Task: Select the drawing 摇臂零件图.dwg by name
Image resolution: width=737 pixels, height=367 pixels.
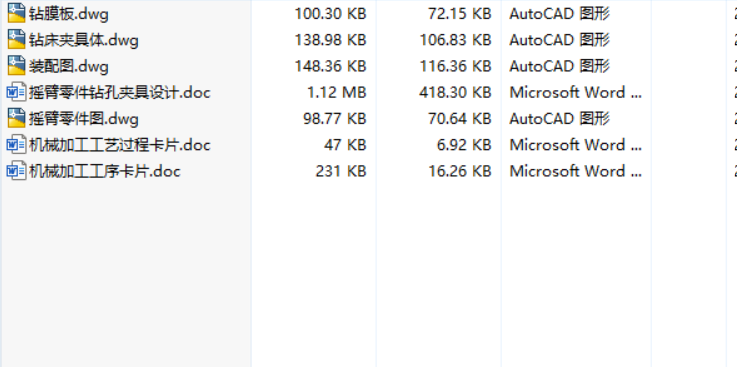Action: (84, 119)
